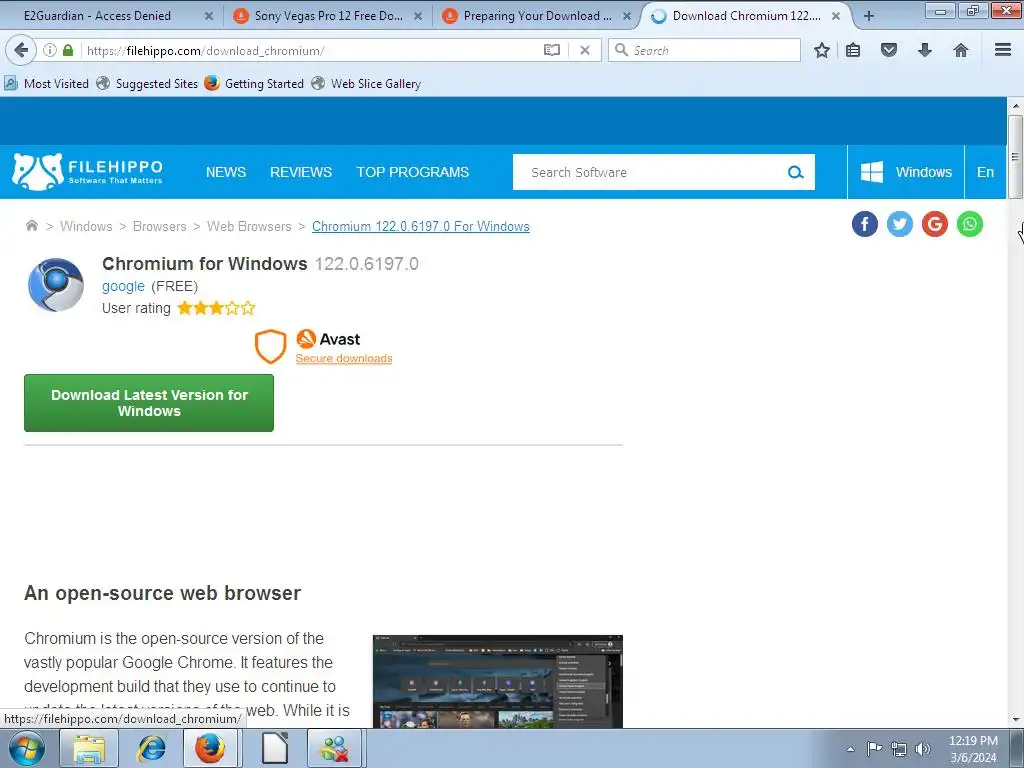Image resolution: width=1024 pixels, height=768 pixels.
Task: Open the downloads arrow icon
Action: 925,50
